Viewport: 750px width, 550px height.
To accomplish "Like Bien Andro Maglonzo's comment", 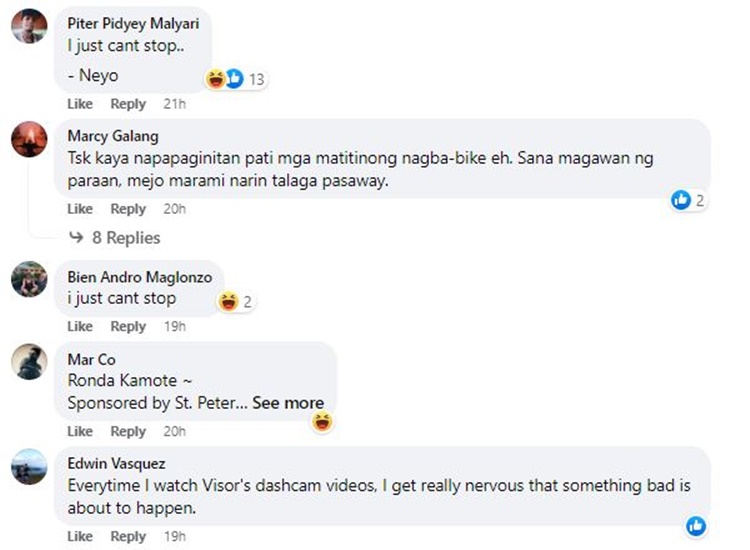I will click(x=80, y=327).
